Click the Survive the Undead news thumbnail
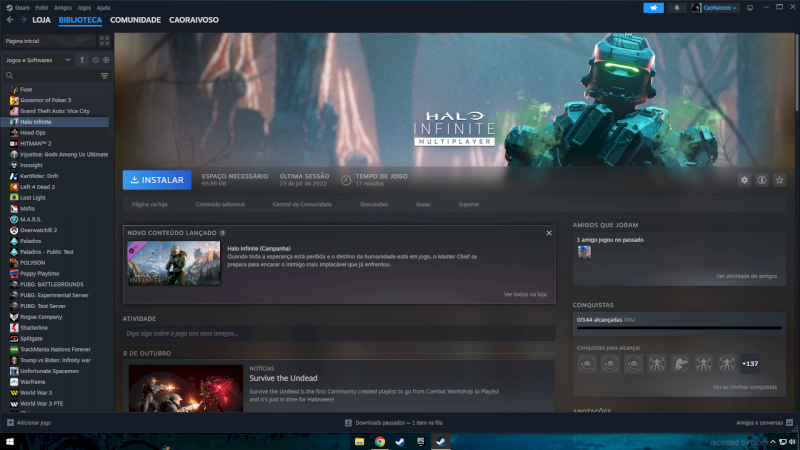 [185, 388]
